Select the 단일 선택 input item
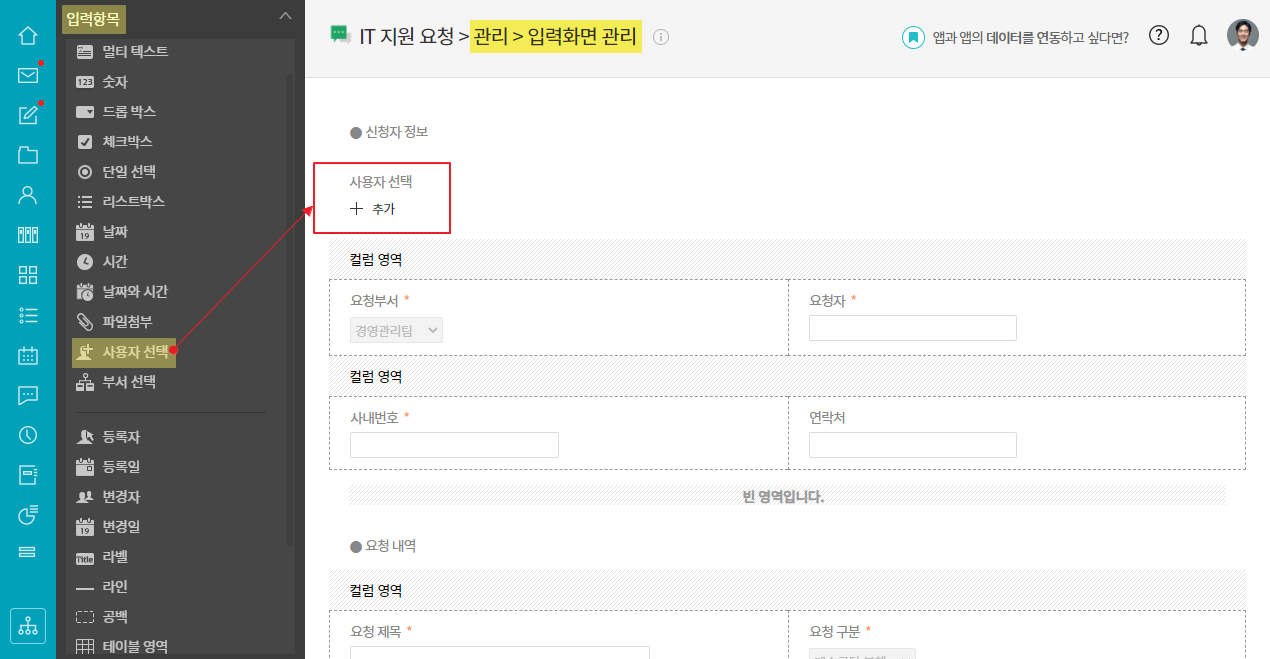This screenshot has height=659, width=1270. pos(129,172)
